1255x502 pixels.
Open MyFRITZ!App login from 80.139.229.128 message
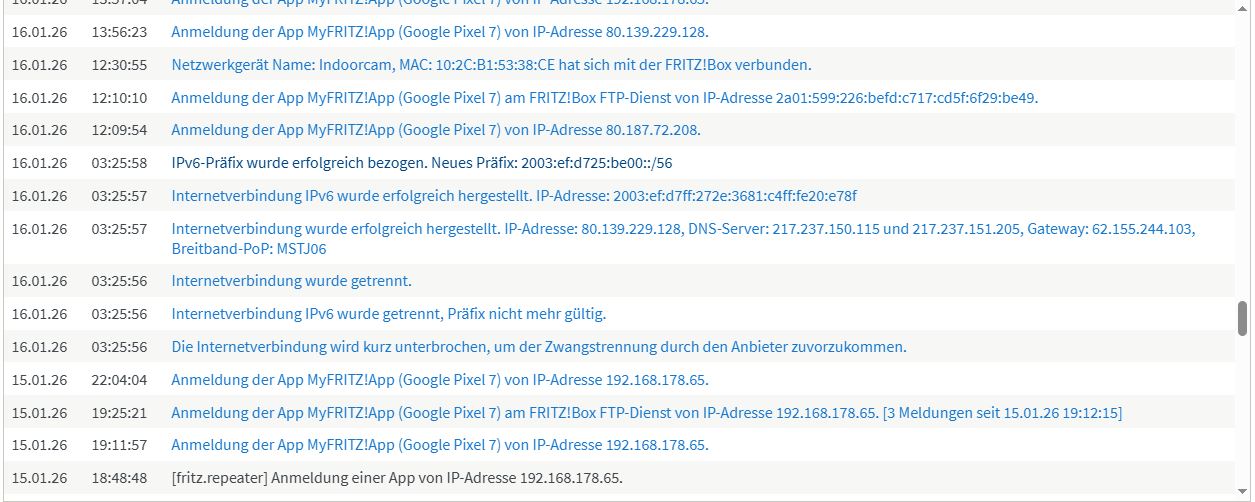(439, 32)
